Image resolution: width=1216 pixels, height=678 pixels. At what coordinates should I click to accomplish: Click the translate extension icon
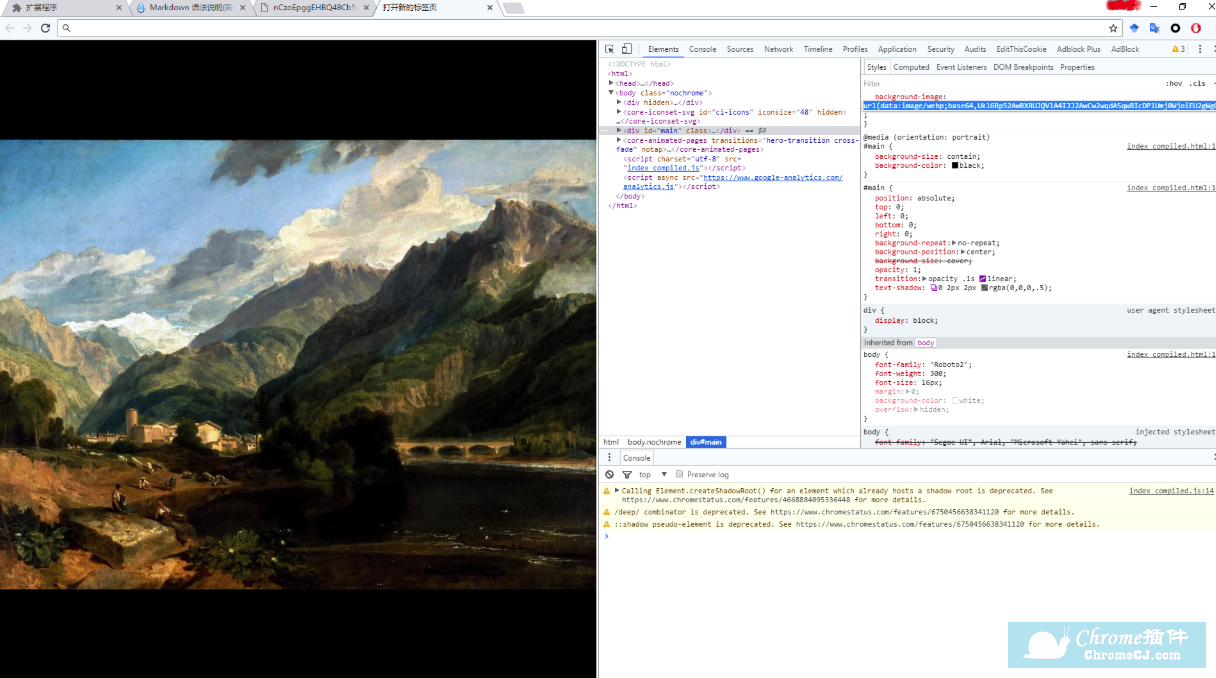[1155, 28]
